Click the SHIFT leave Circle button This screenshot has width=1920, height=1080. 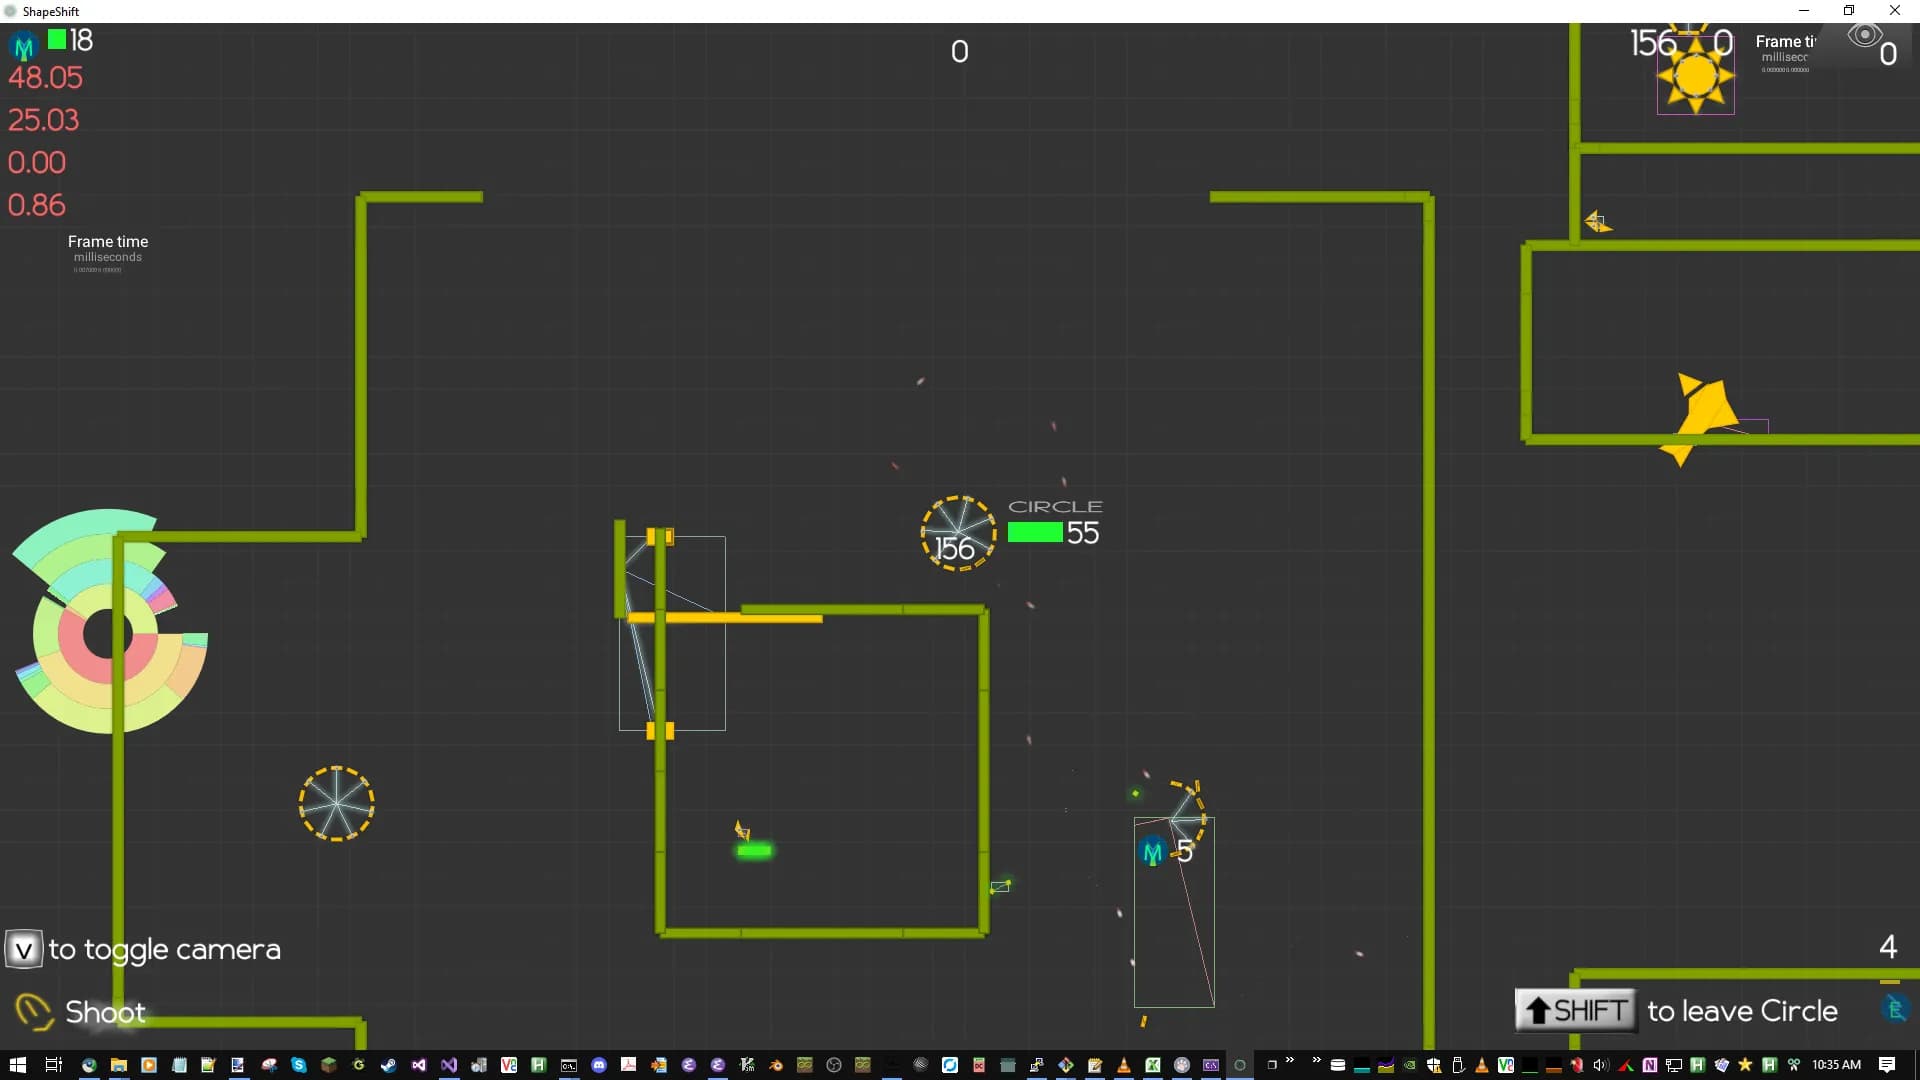(1575, 1010)
